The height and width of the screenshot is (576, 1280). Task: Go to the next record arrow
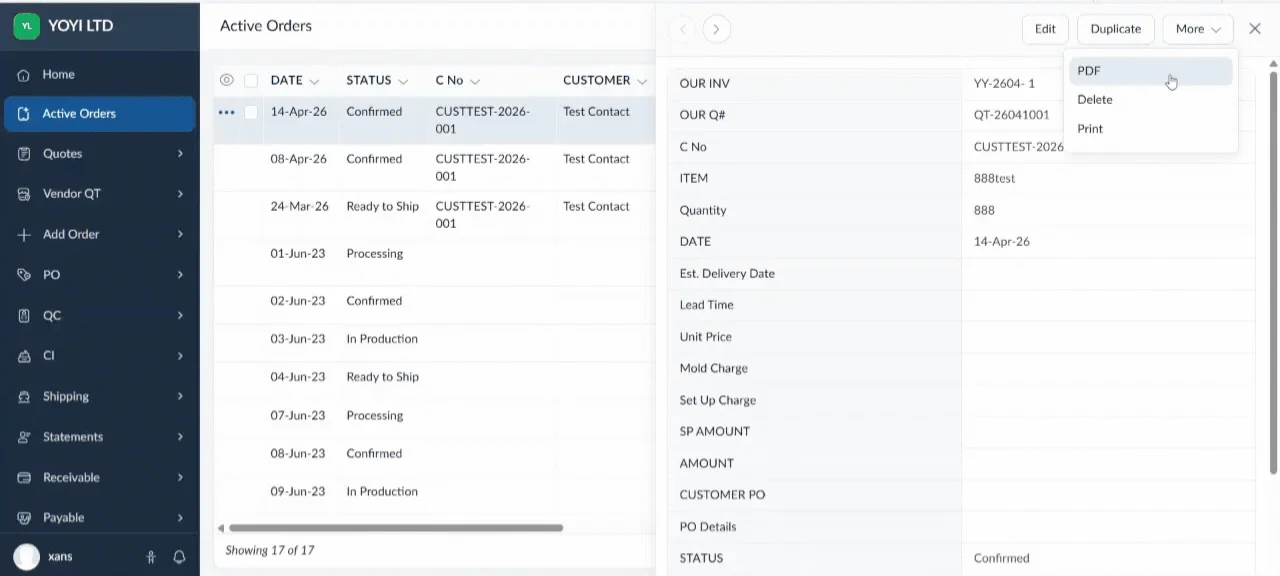[x=717, y=29]
